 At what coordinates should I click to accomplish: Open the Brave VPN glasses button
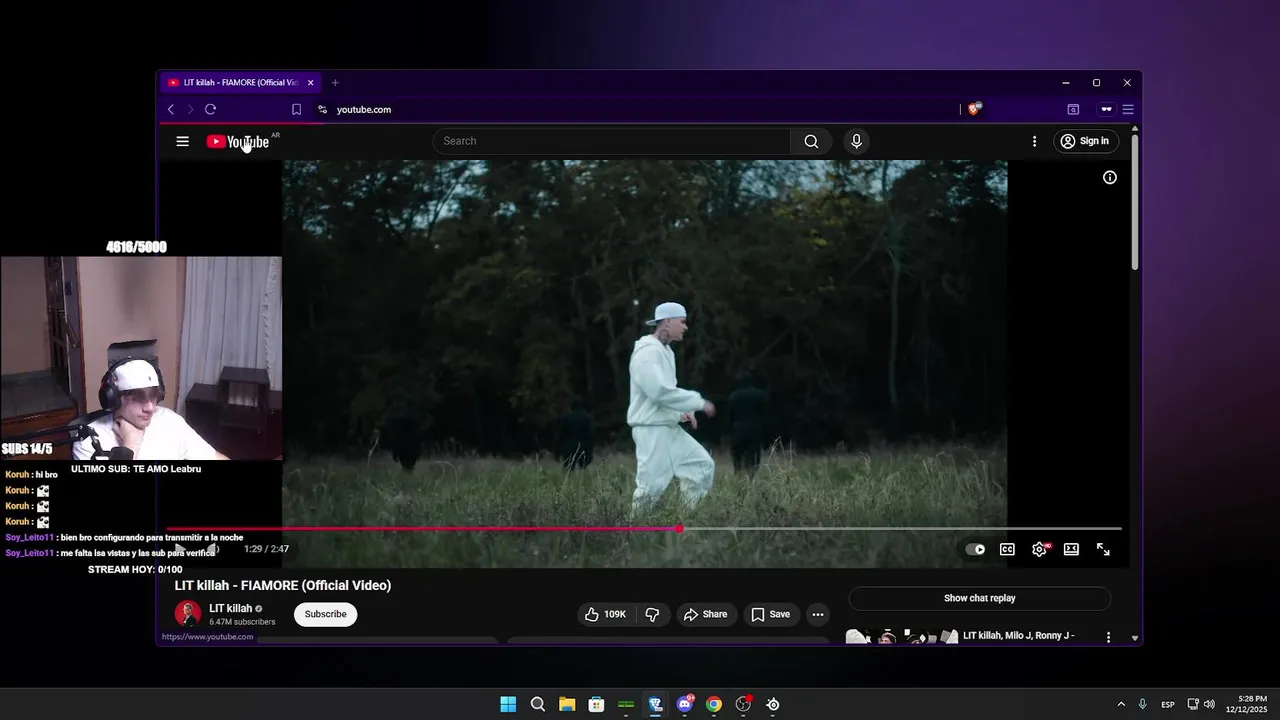(1106, 109)
